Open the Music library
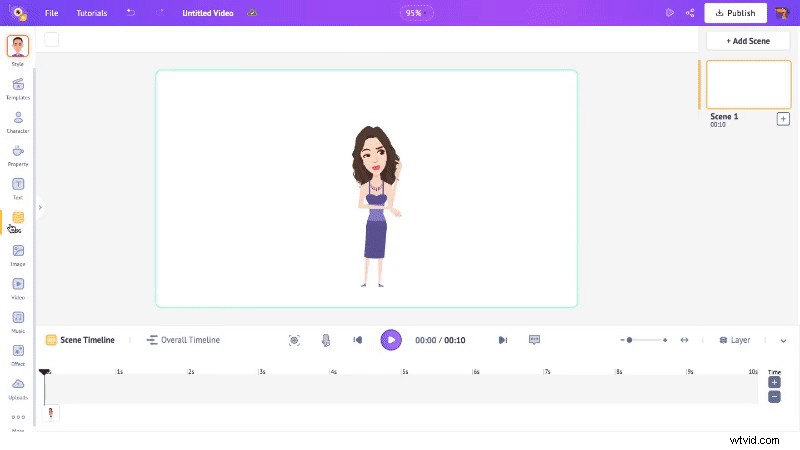 point(18,322)
